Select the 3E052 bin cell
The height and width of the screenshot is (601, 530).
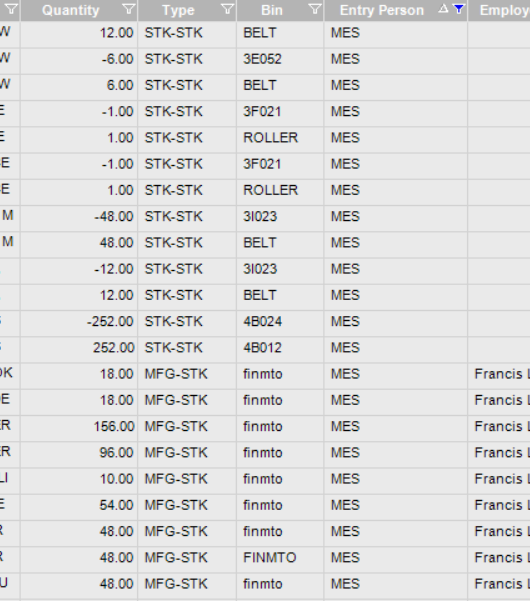[280, 59]
